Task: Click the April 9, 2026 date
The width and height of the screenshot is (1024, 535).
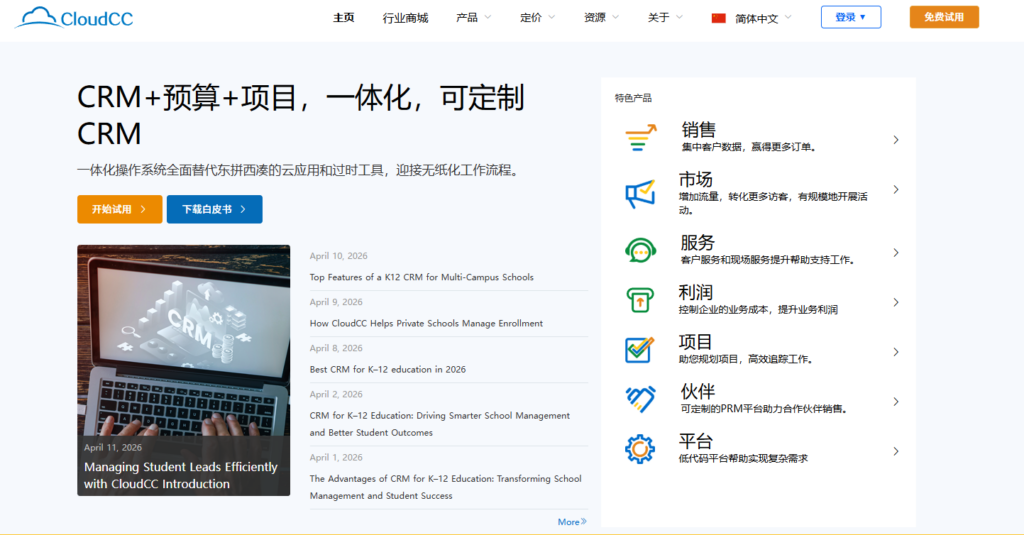Action: click(336, 302)
